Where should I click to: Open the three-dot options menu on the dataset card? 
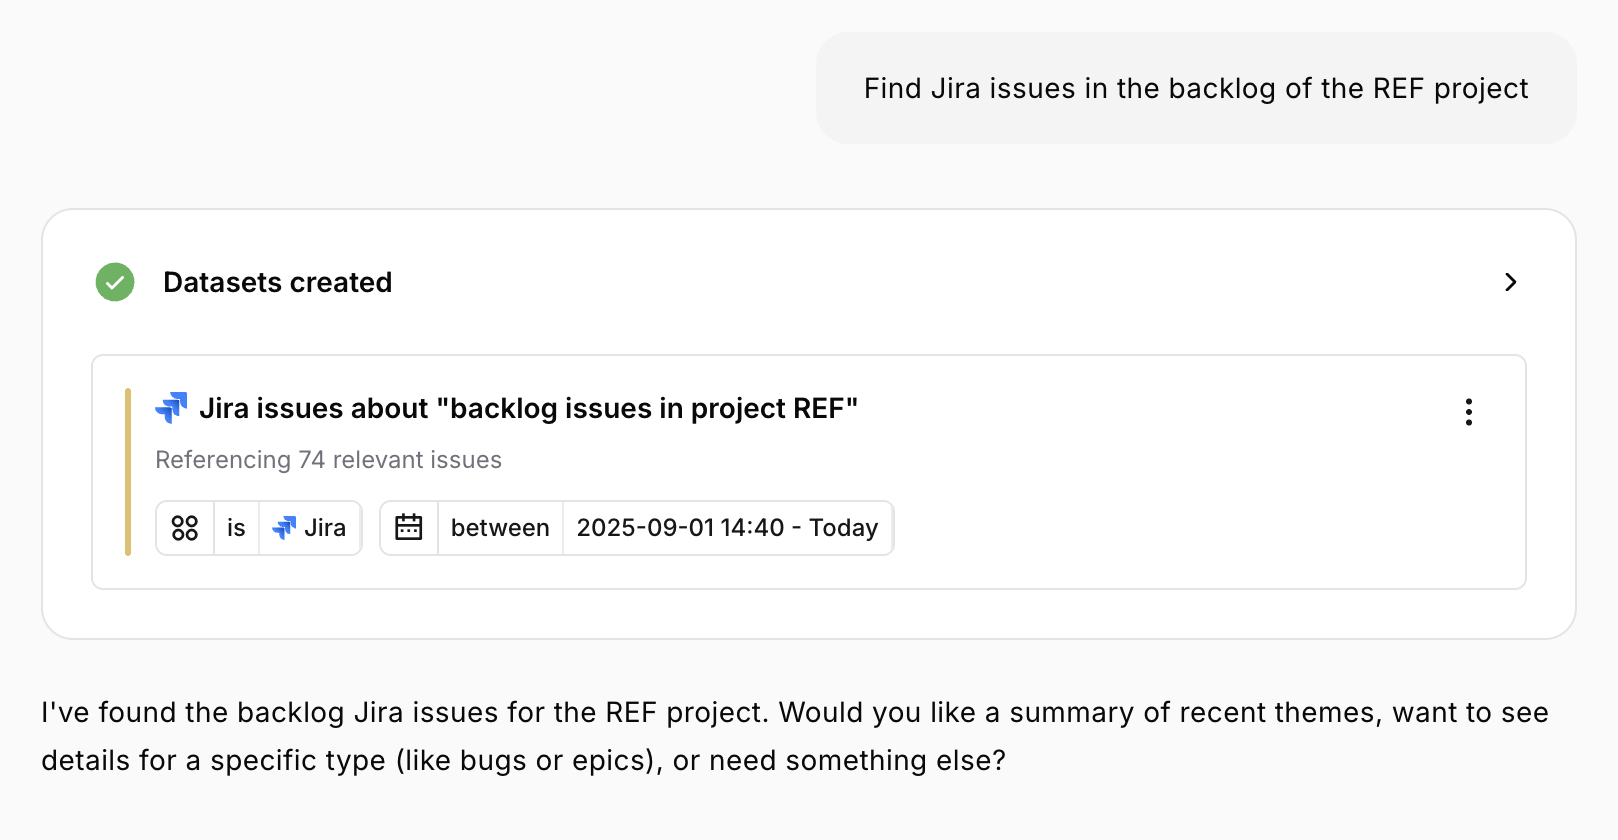point(1468,411)
